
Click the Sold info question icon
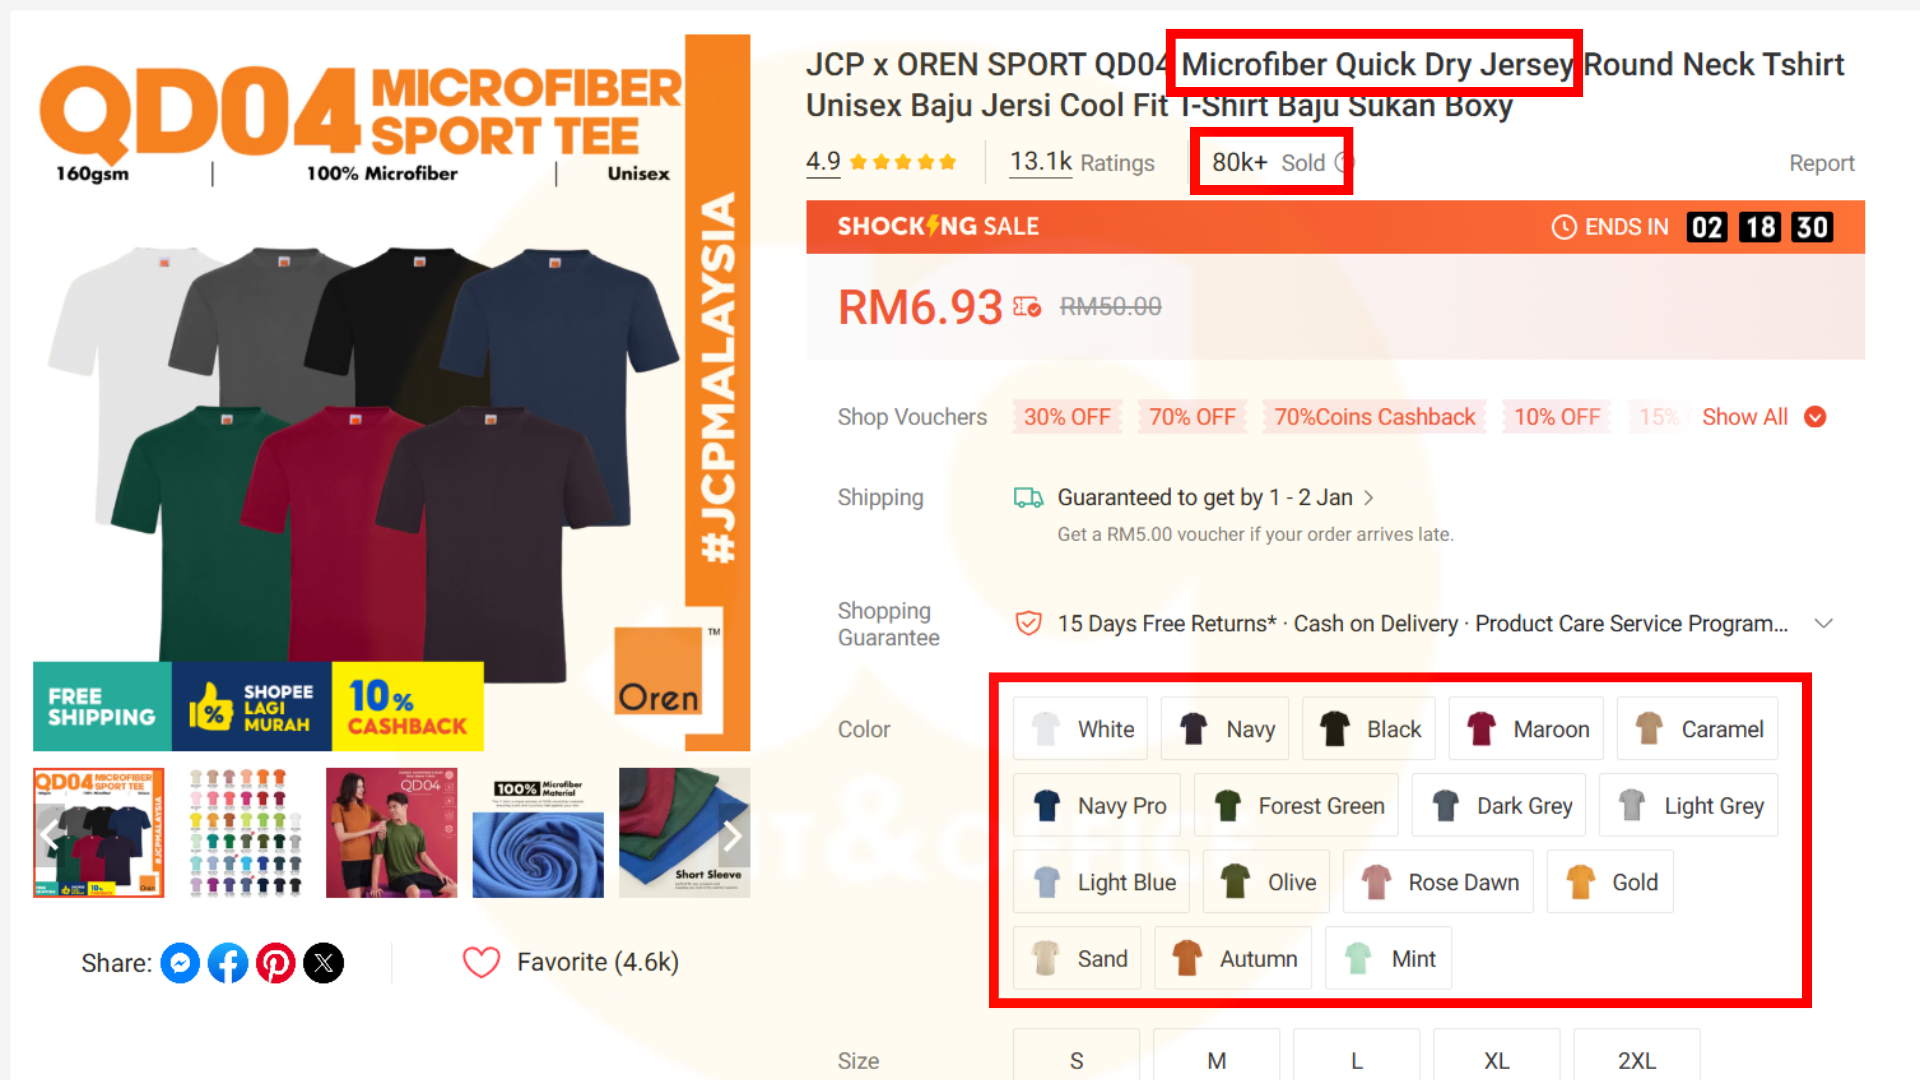click(1342, 163)
